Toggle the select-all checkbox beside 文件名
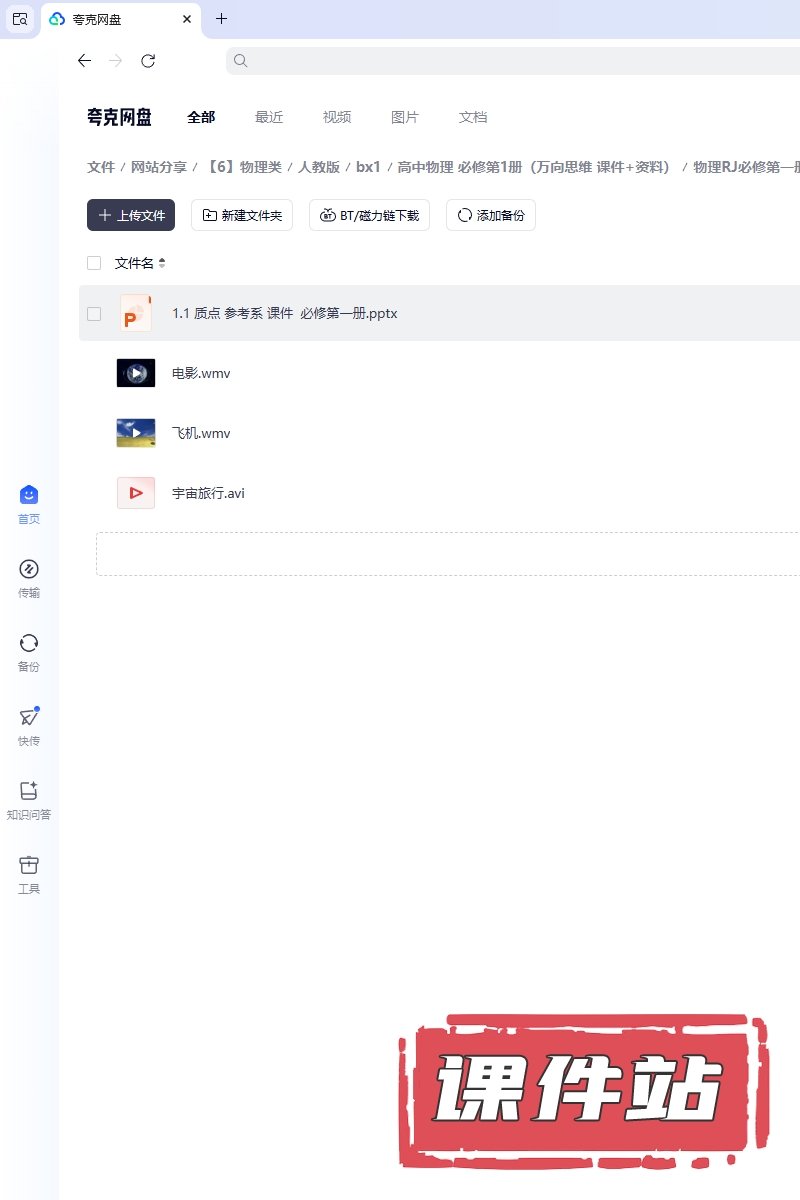The height and width of the screenshot is (1200, 800). pos(94,263)
